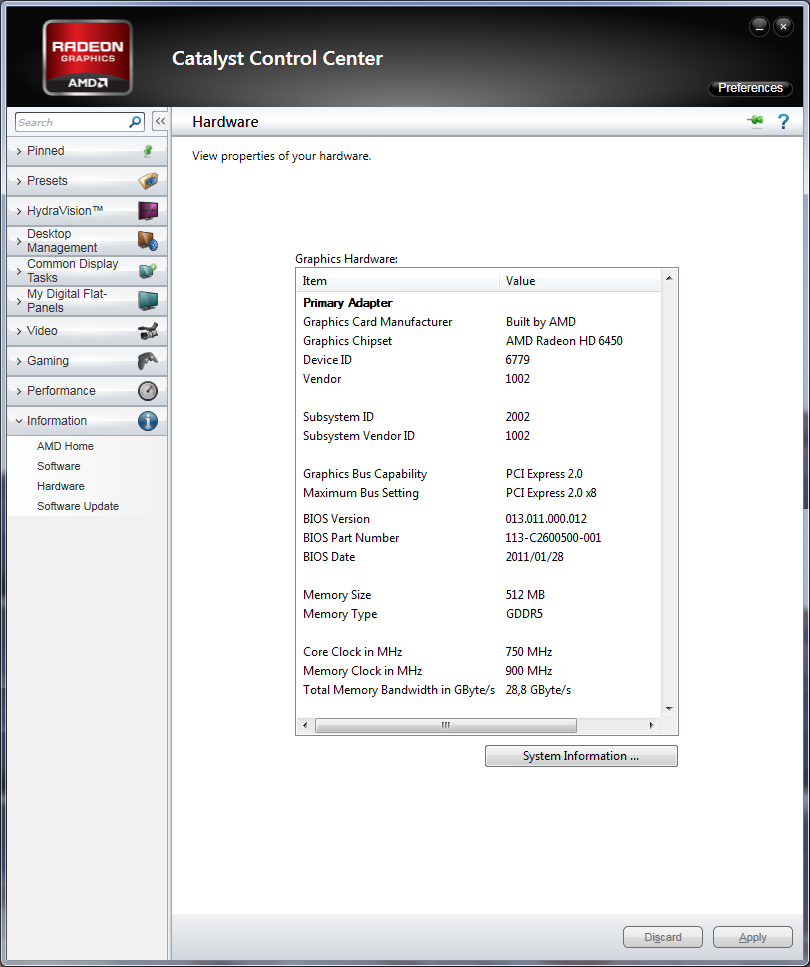Open the Preferences menu
The width and height of the screenshot is (810, 967).
point(750,88)
